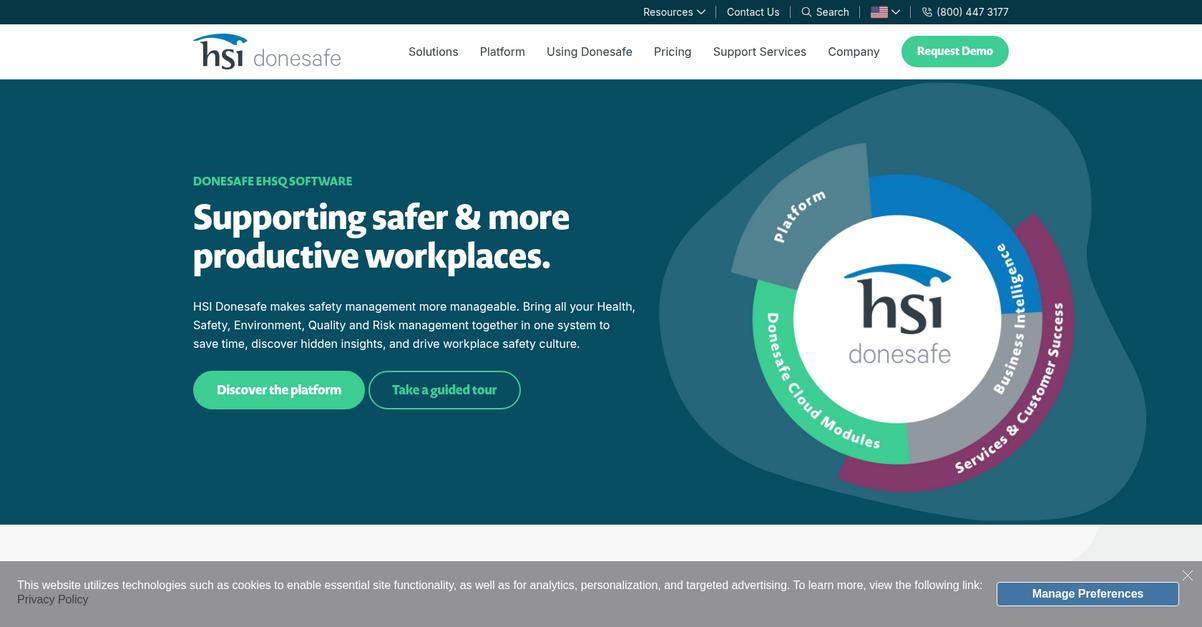The height and width of the screenshot is (627, 1202).
Task: Go to the Pricing page
Action: [672, 52]
